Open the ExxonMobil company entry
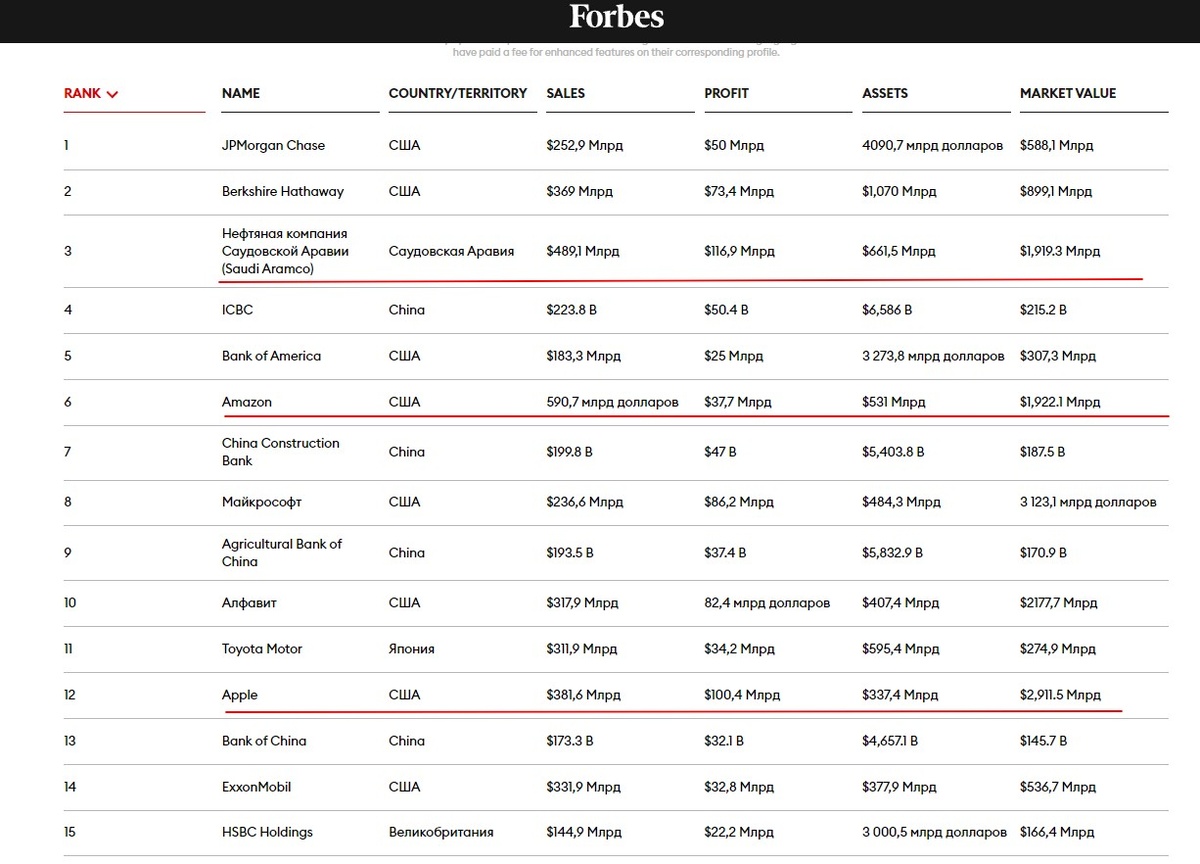 tap(256, 787)
